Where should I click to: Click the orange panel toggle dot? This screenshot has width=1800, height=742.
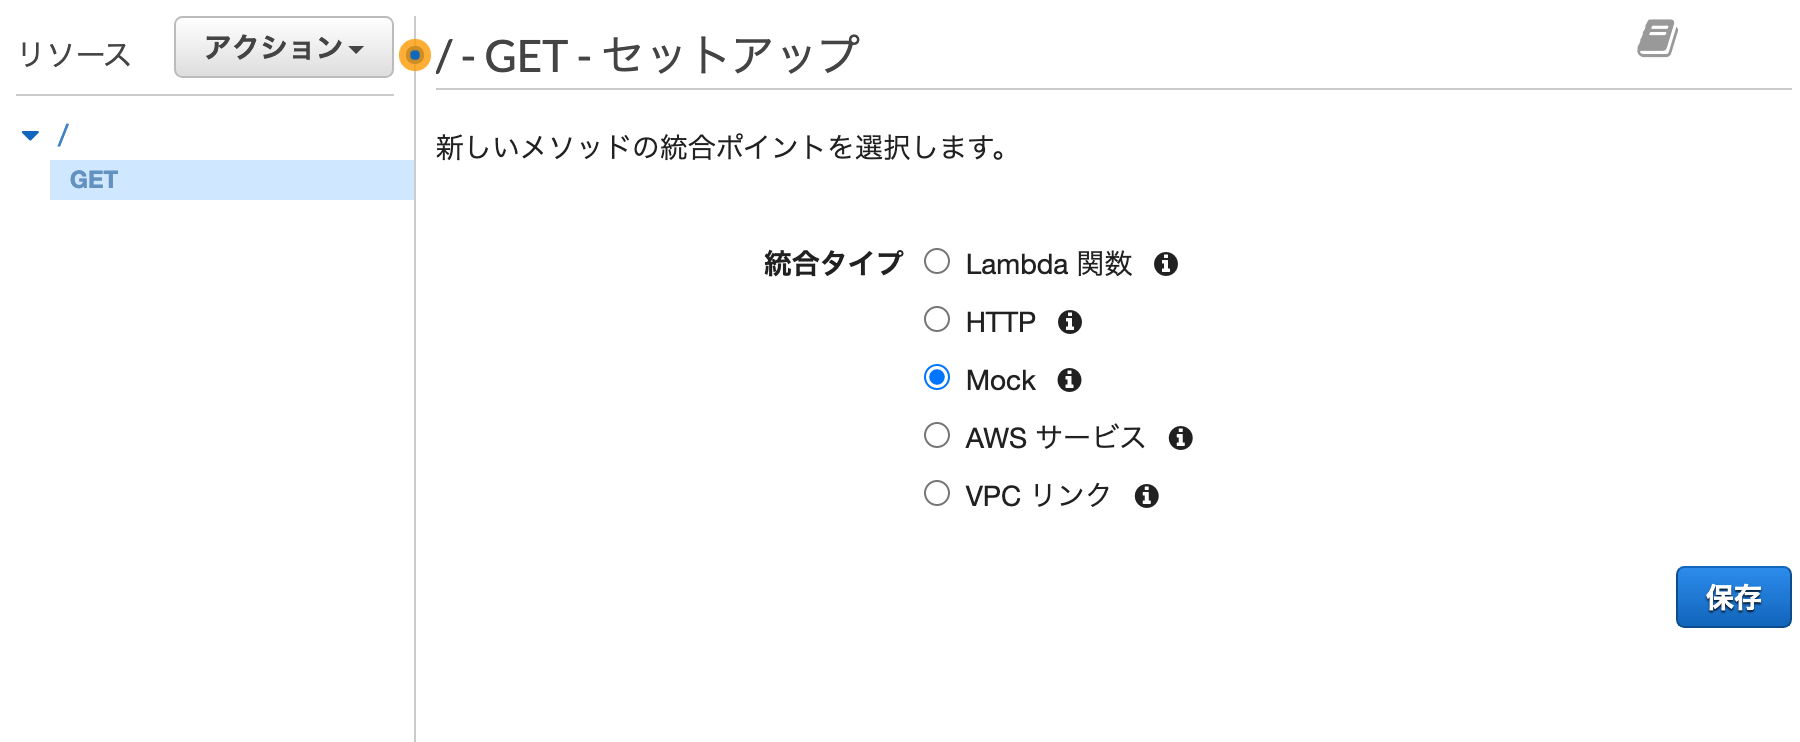[415, 55]
